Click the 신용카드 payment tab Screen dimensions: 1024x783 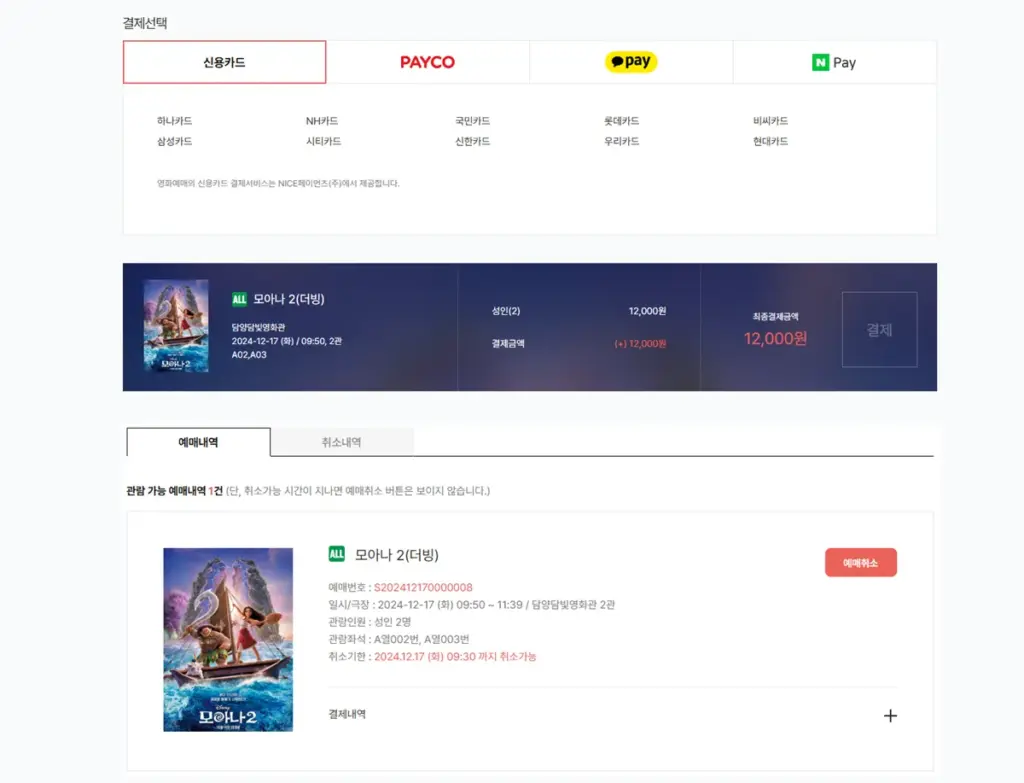tap(224, 62)
